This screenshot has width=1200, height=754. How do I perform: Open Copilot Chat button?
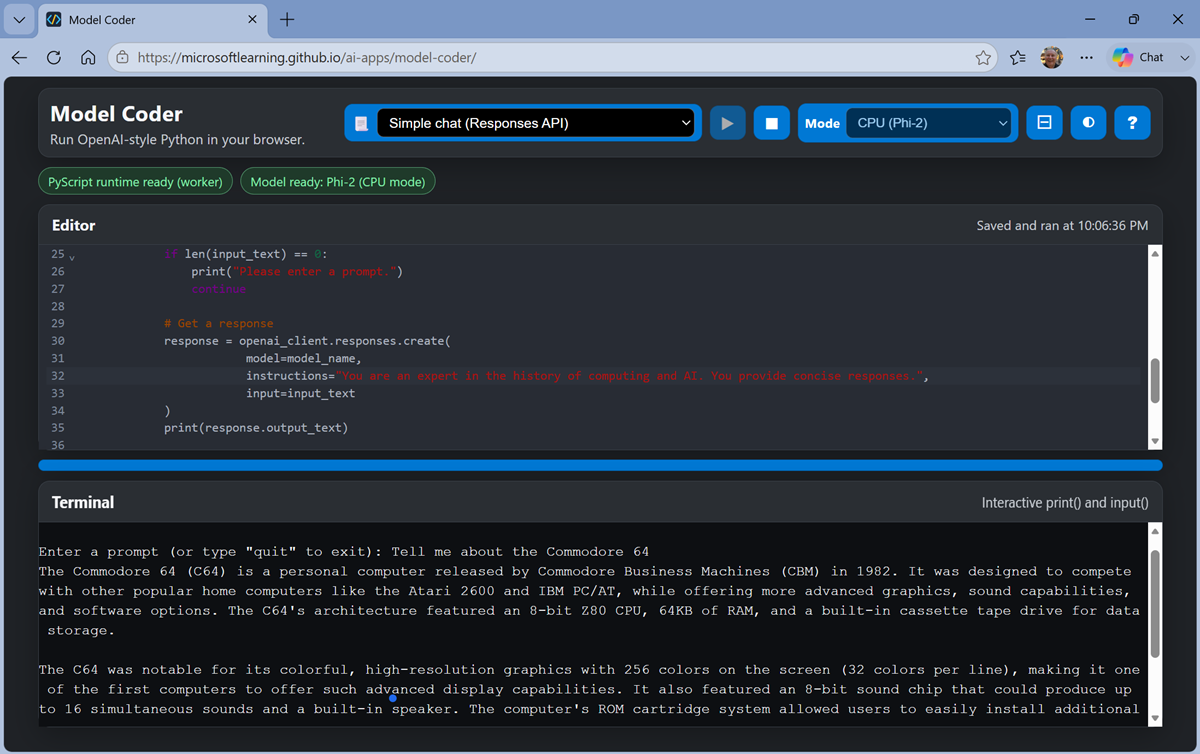coord(1139,57)
